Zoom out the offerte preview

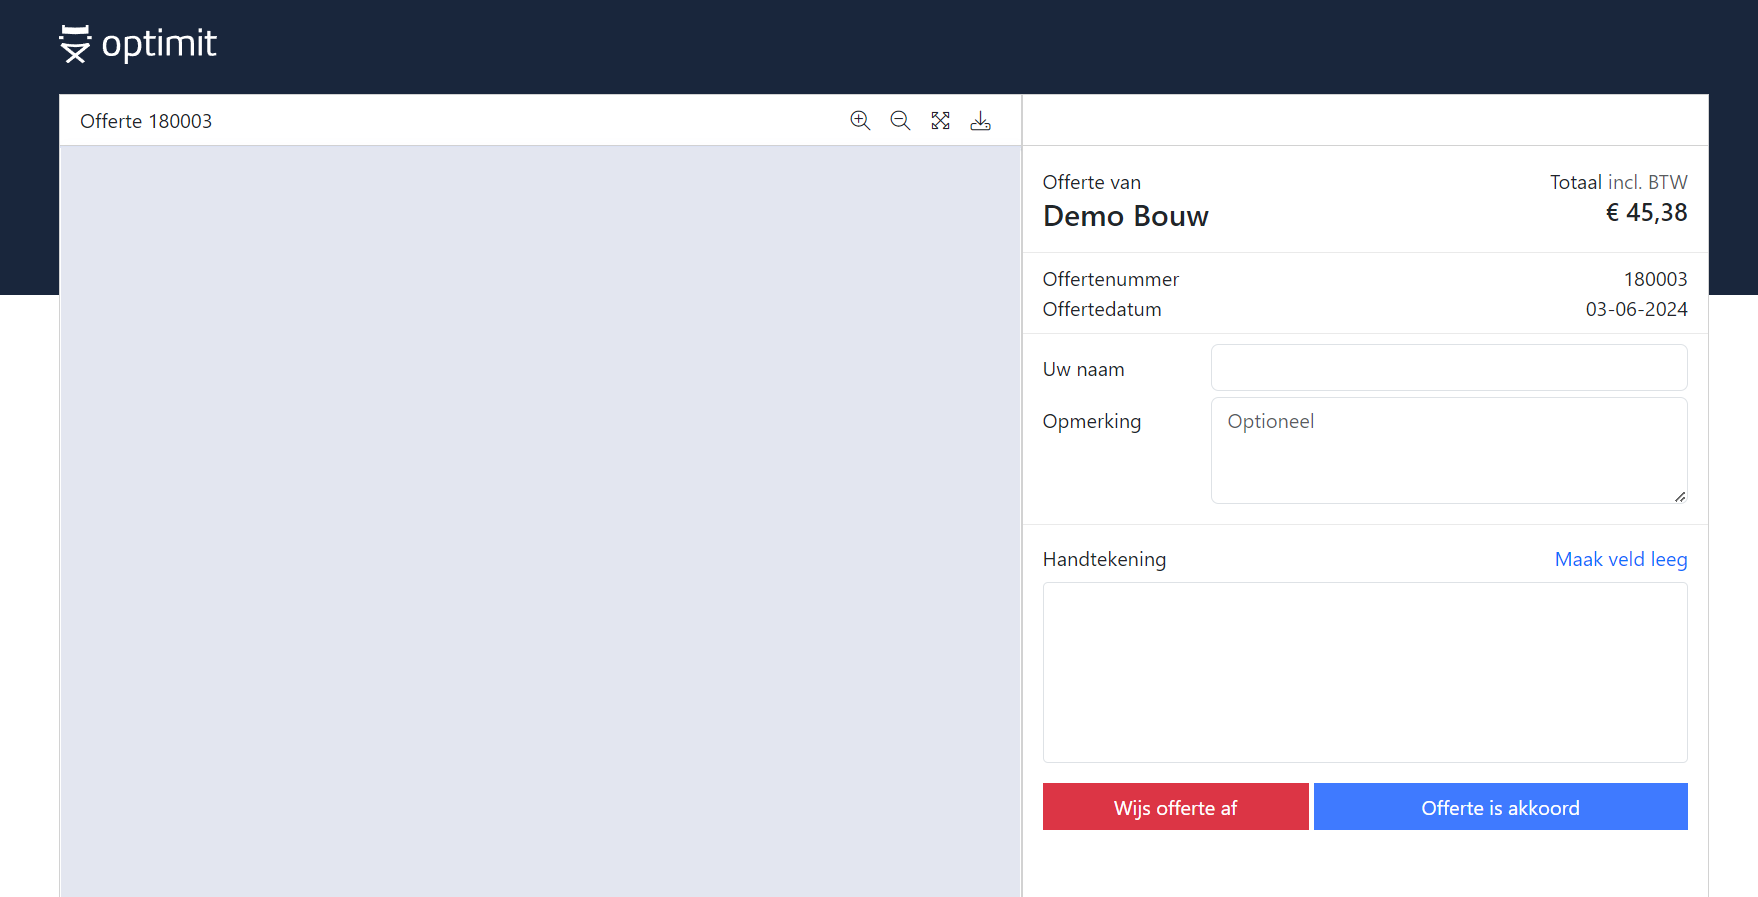point(900,121)
